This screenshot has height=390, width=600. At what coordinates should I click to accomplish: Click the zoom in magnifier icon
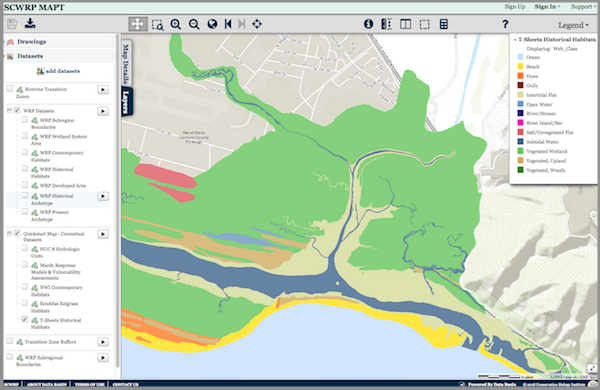pos(176,24)
